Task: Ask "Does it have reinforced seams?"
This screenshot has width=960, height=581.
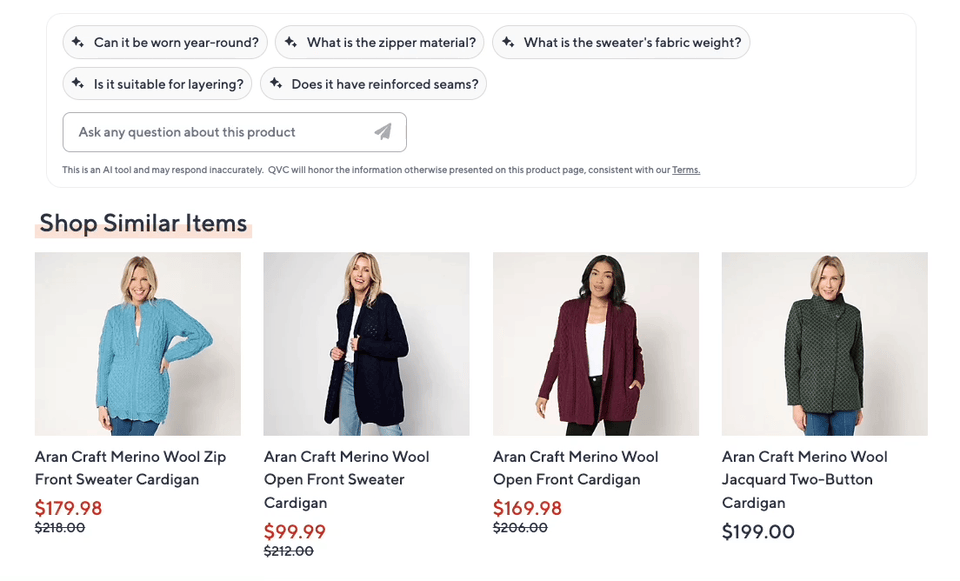Action: [374, 84]
